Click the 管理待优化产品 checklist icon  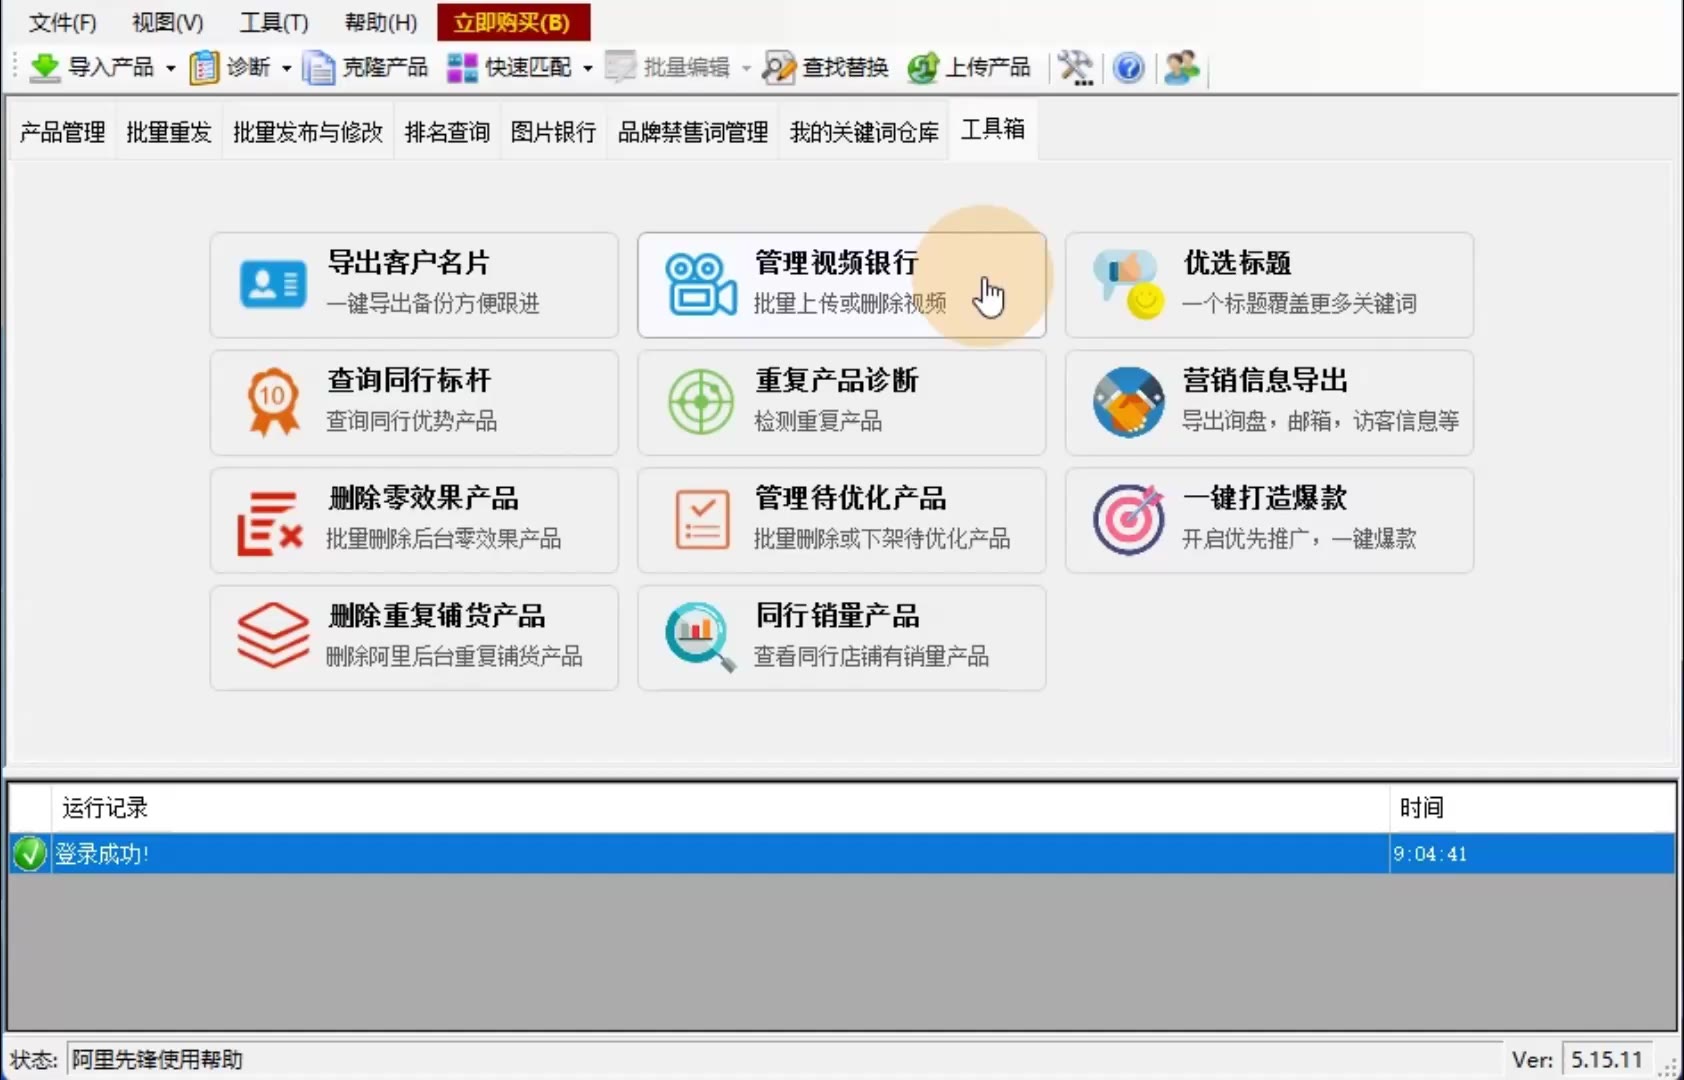click(x=702, y=520)
